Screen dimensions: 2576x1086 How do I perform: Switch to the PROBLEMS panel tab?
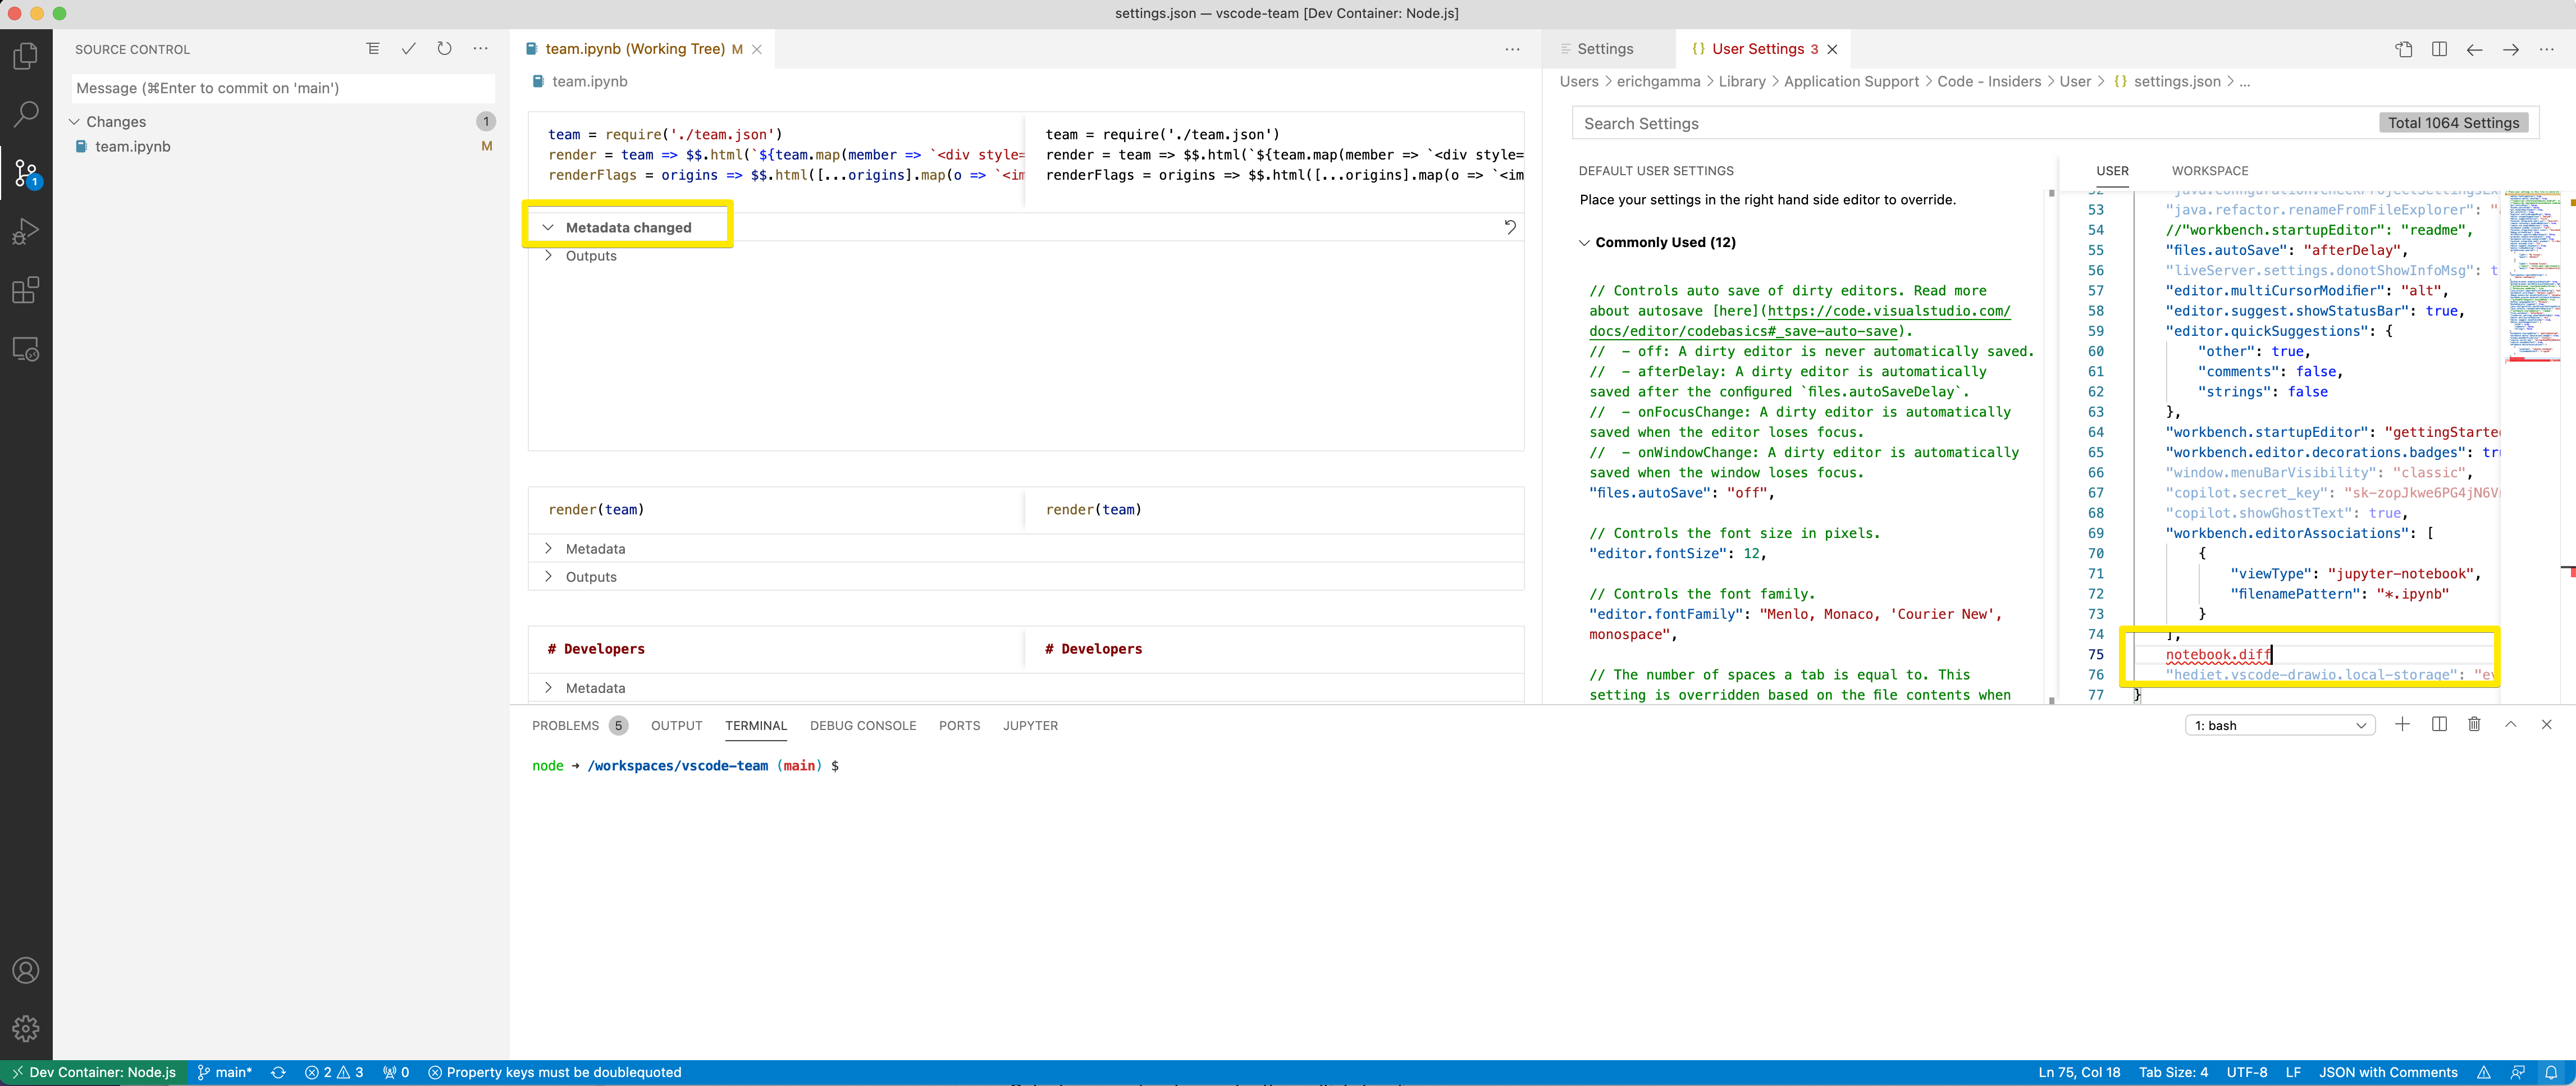click(566, 725)
